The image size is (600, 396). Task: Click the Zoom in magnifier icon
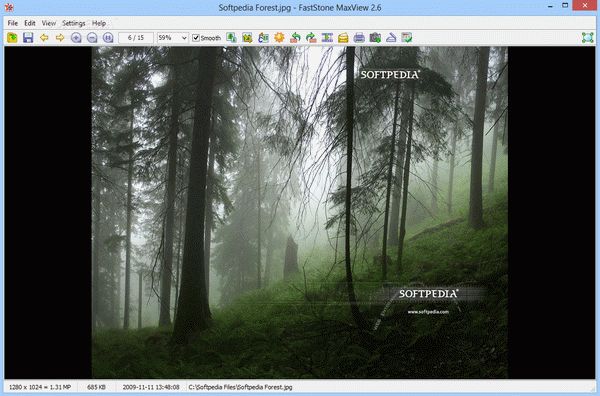coord(76,37)
